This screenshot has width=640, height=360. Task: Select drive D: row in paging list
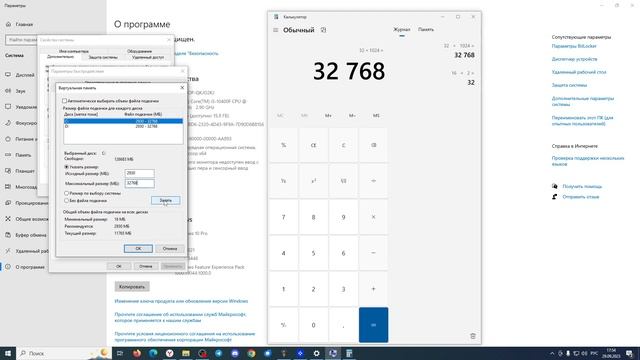click(123, 127)
